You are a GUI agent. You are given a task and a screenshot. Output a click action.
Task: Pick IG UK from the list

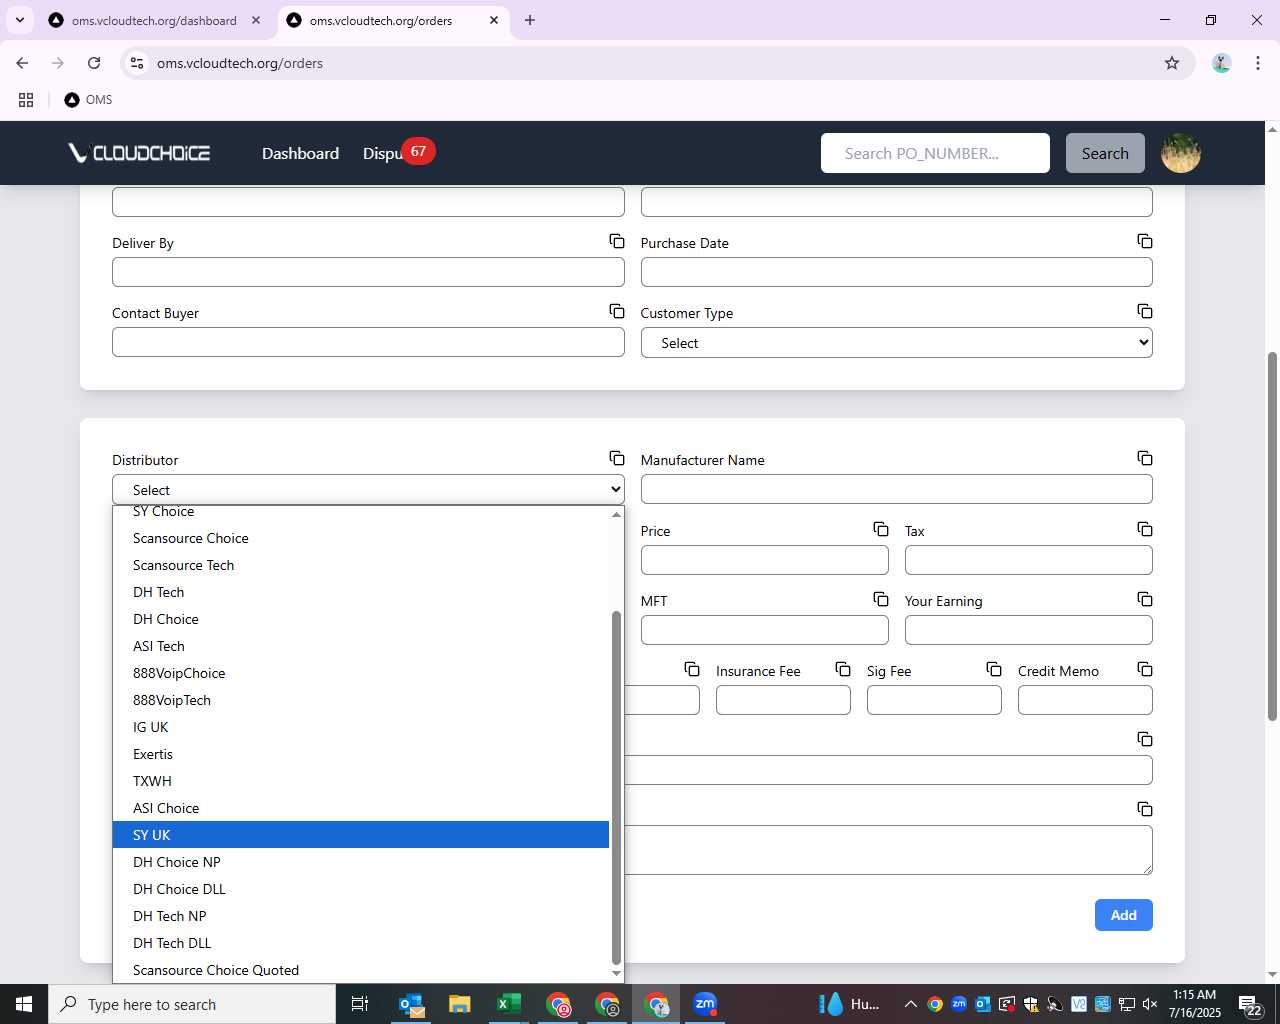[361, 727]
